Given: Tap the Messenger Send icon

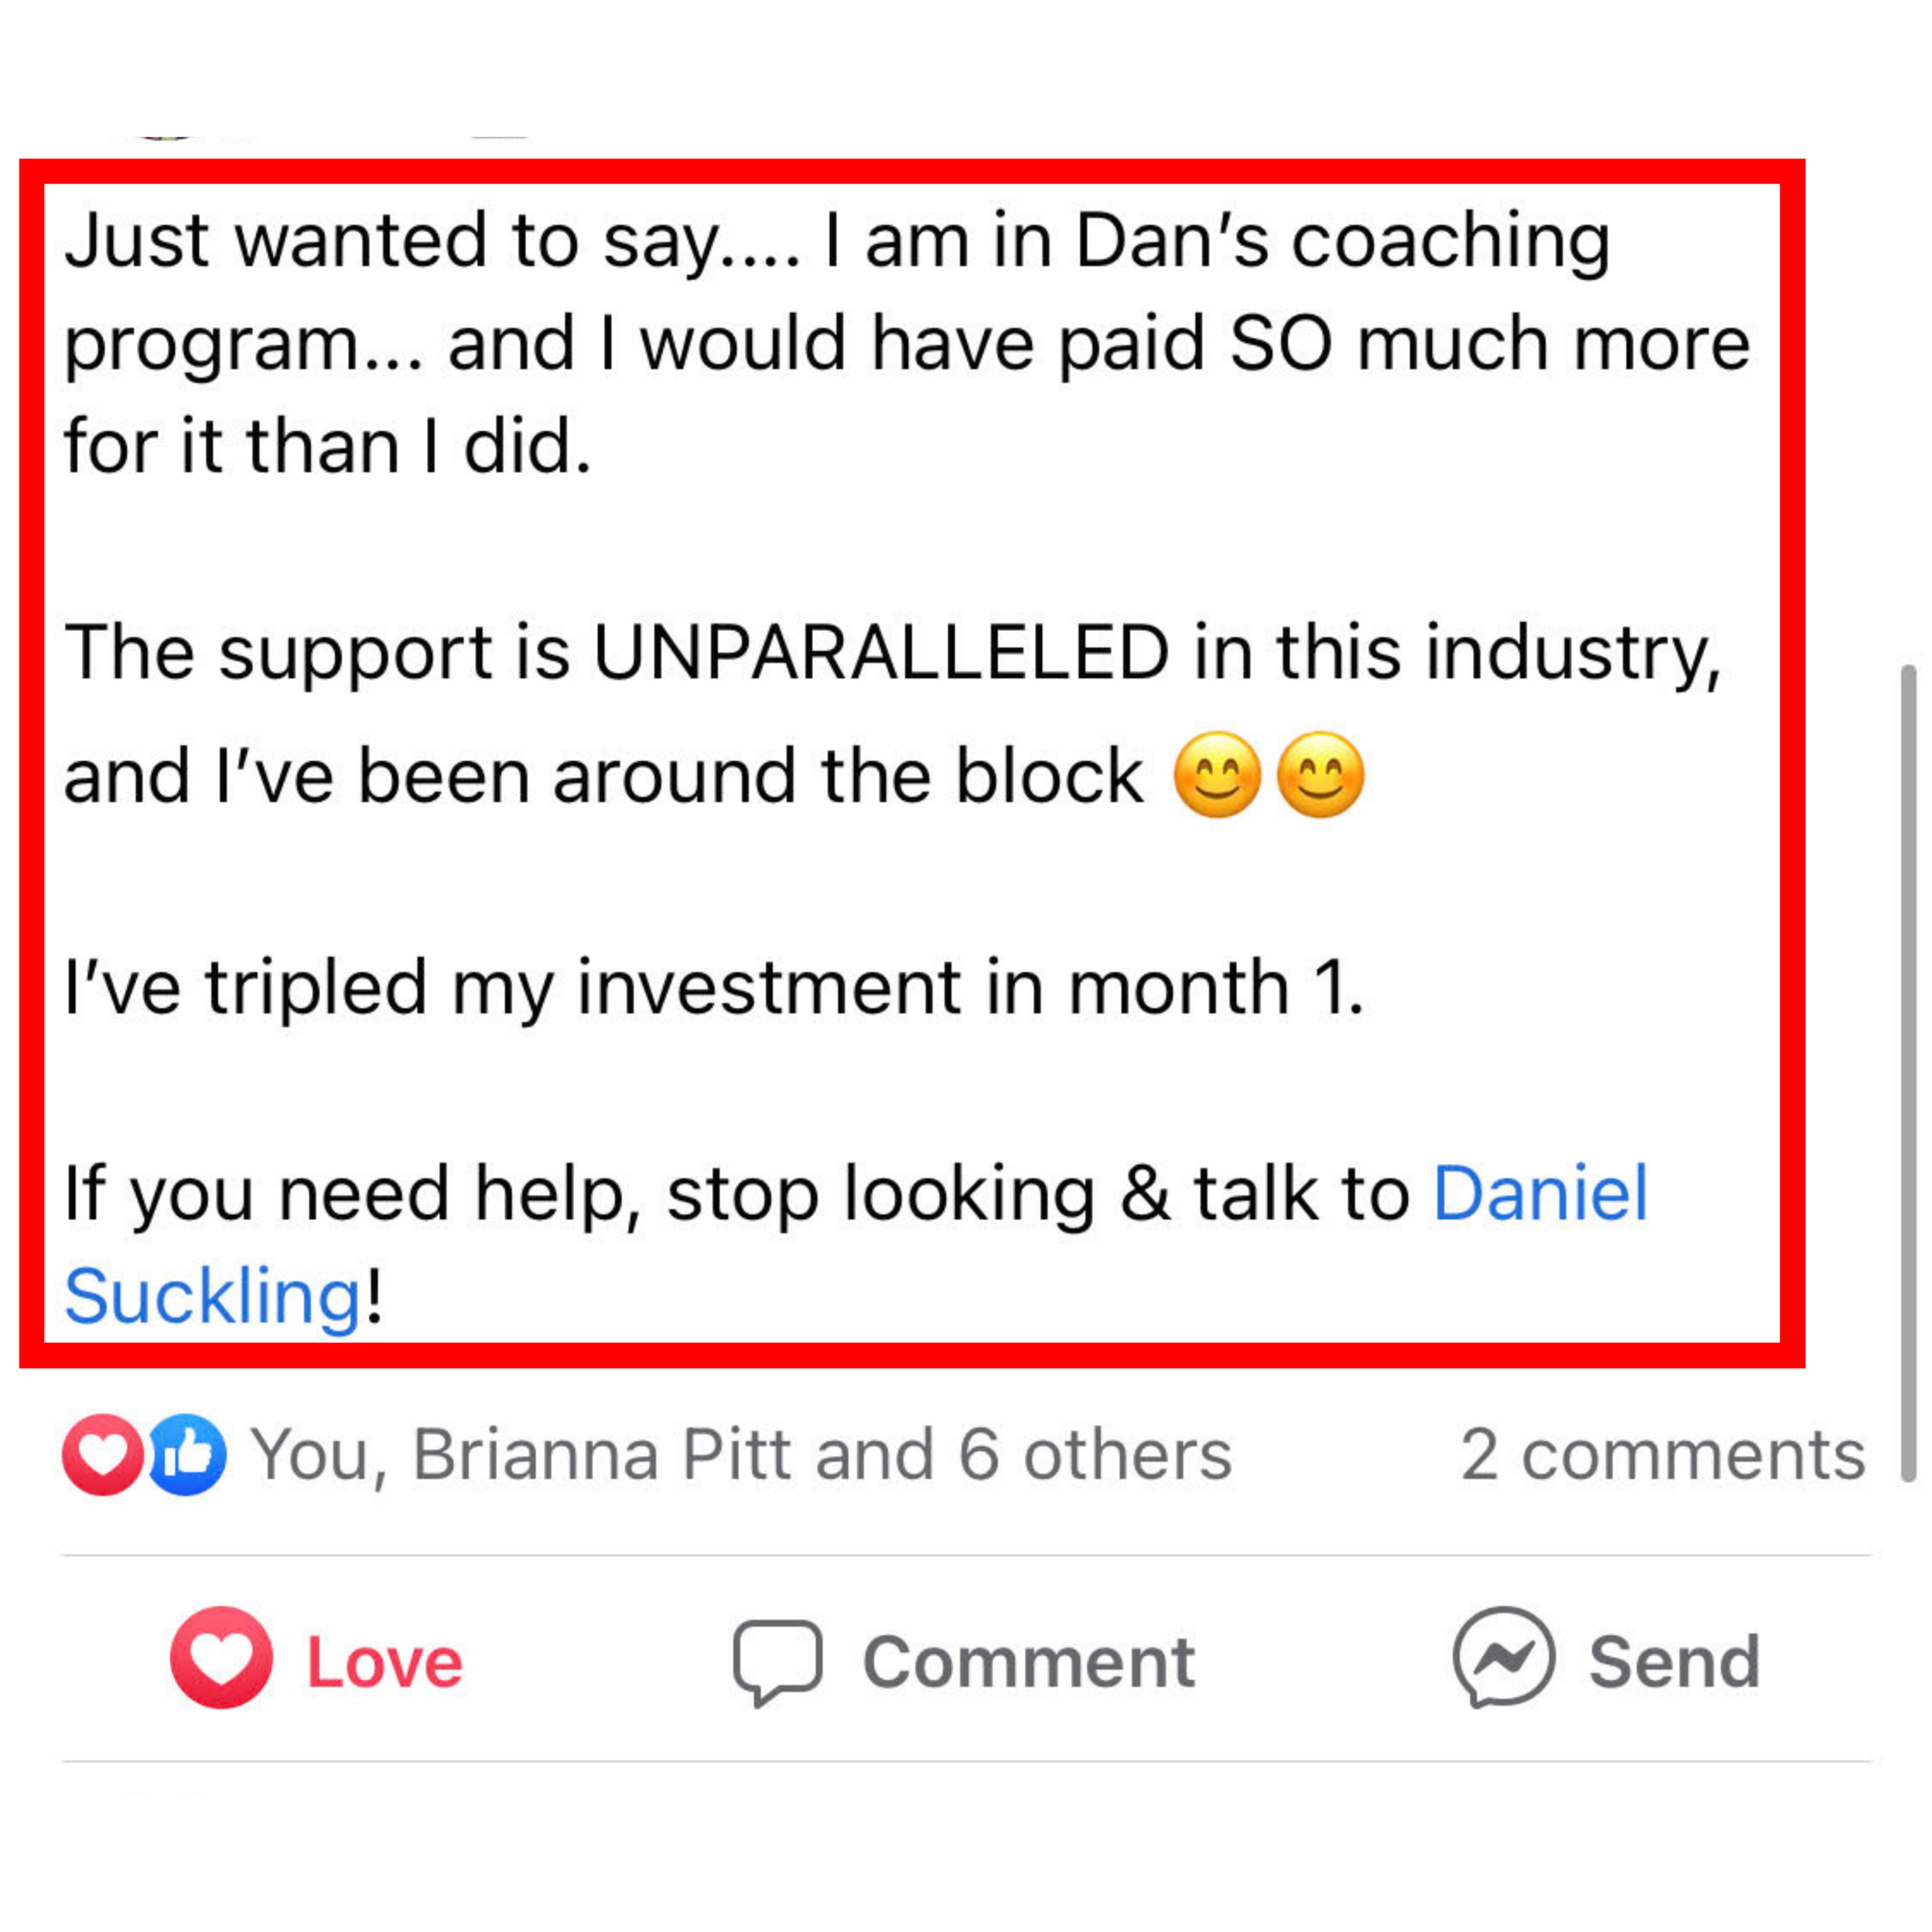Looking at the screenshot, I should point(1503,1661).
